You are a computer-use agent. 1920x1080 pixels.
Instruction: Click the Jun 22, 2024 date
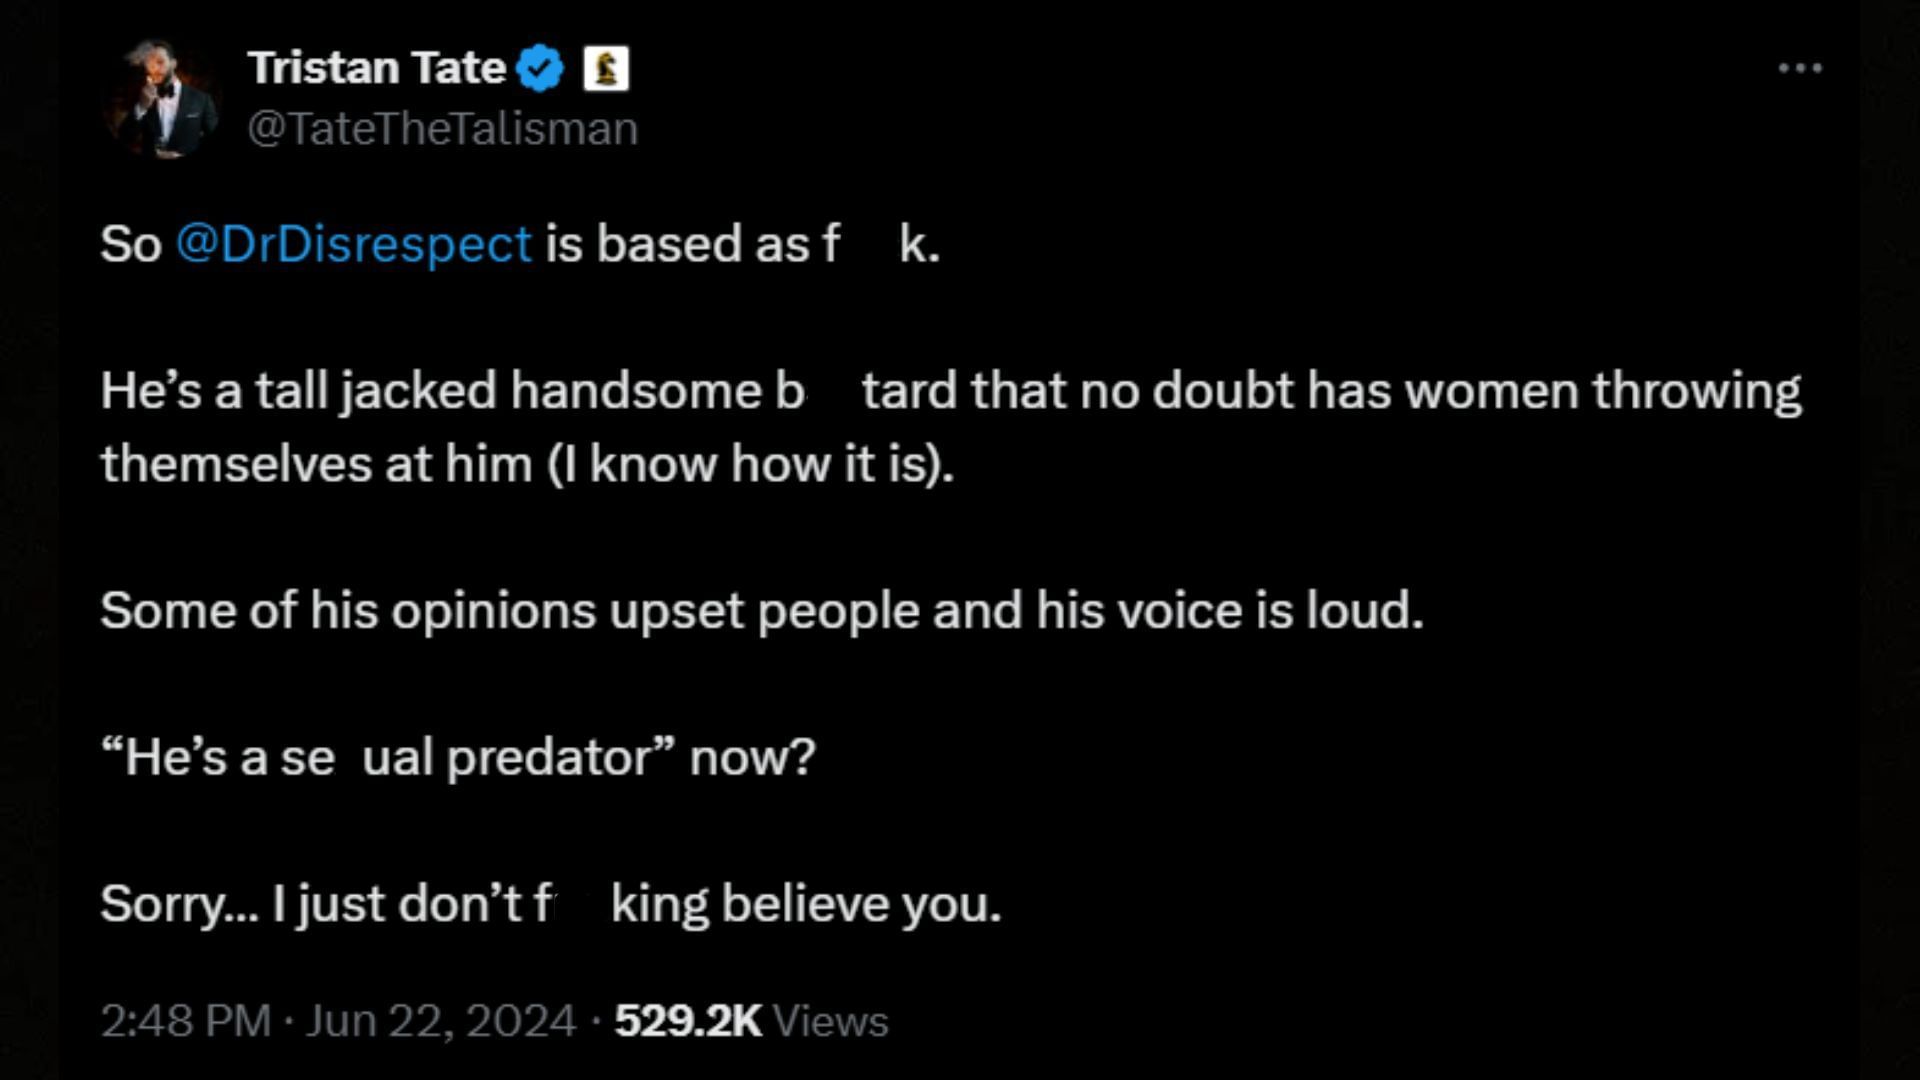pos(441,1021)
